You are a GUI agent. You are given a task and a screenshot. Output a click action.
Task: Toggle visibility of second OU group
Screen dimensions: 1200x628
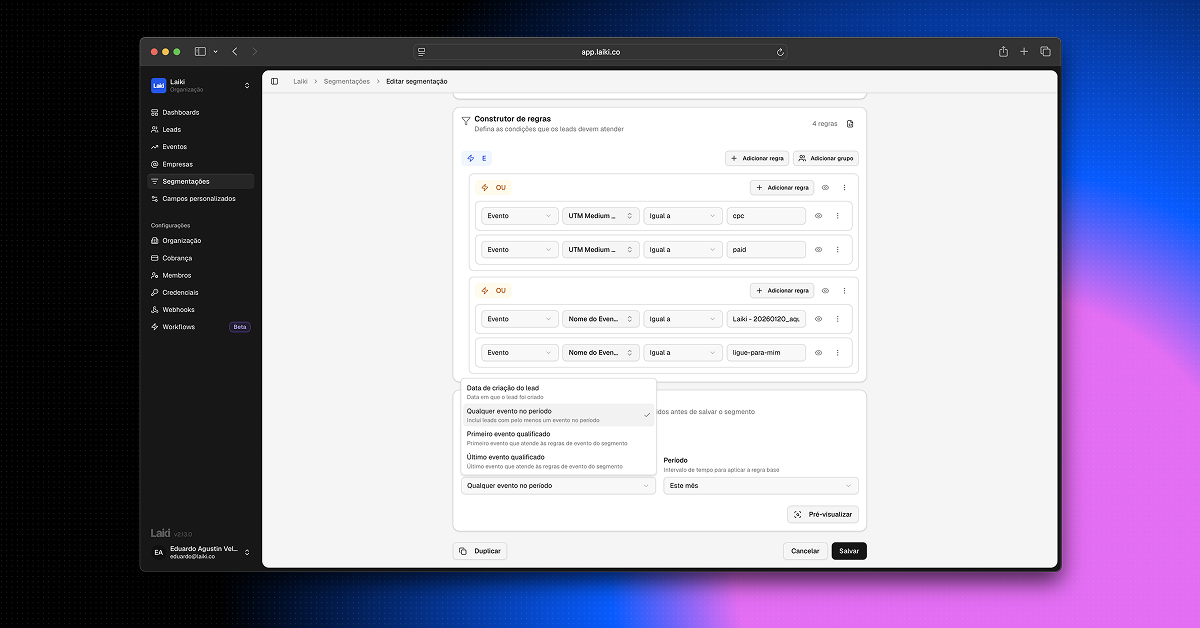coord(826,290)
